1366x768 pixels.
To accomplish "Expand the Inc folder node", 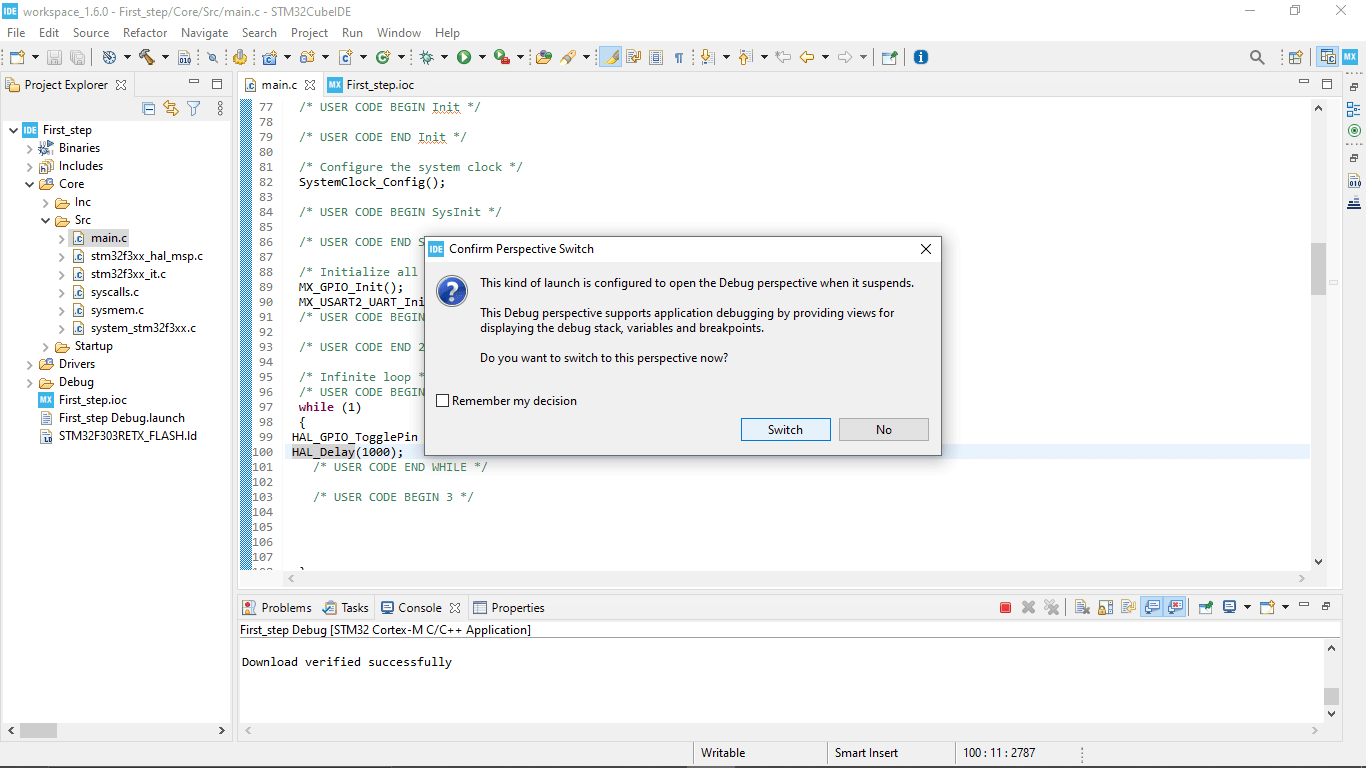I will coord(46,202).
